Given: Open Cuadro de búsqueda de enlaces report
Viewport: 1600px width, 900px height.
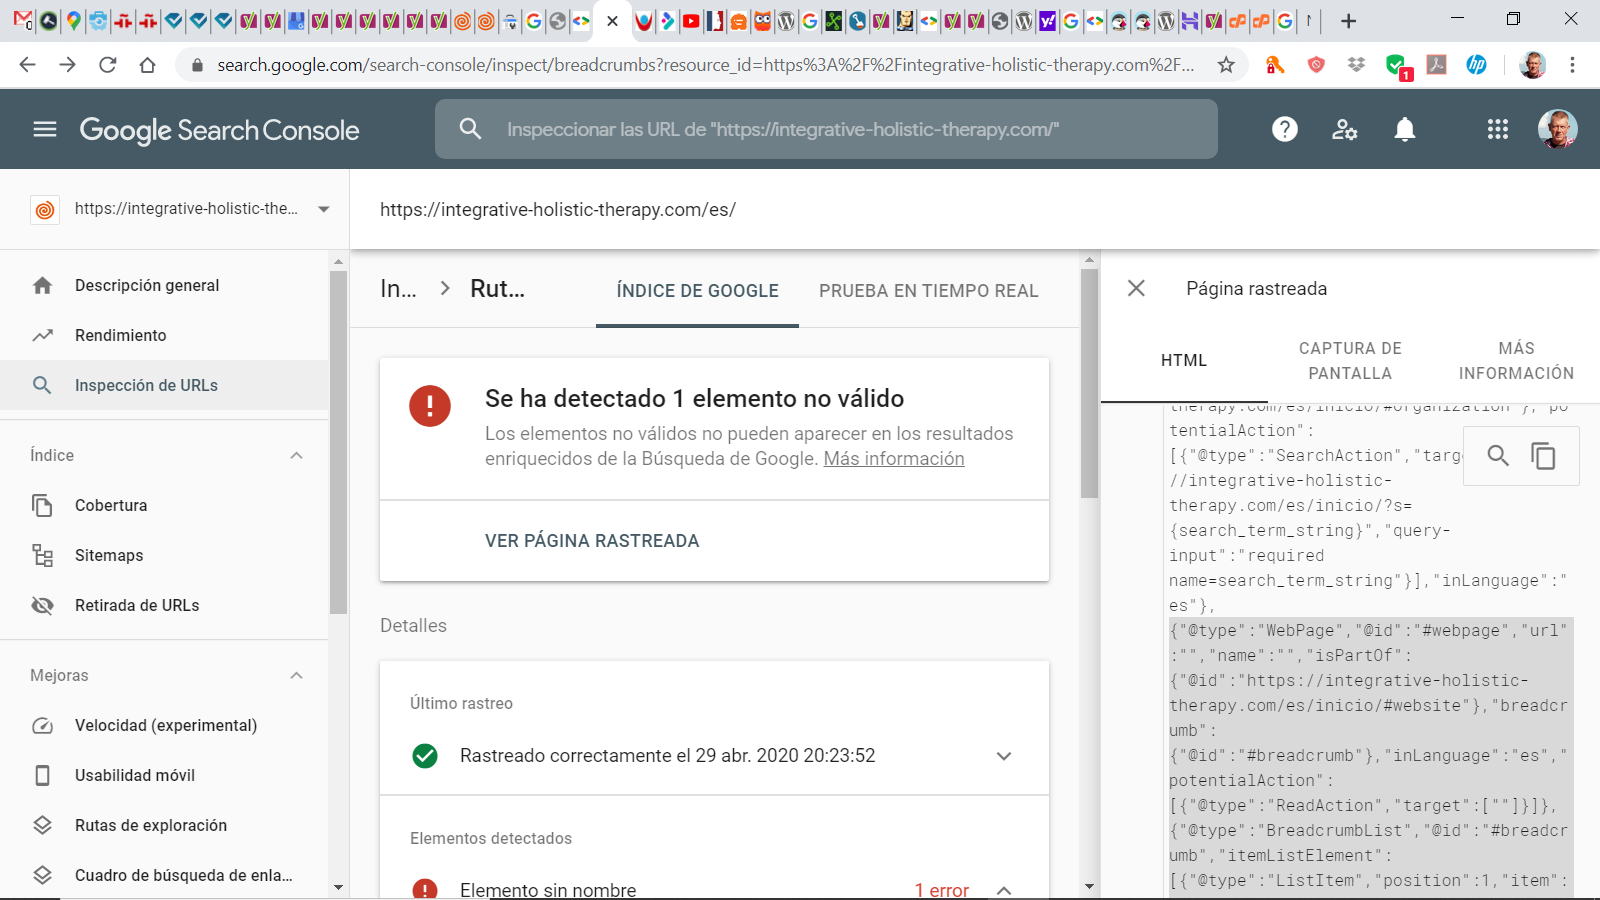Looking at the screenshot, I should (x=164, y=875).
